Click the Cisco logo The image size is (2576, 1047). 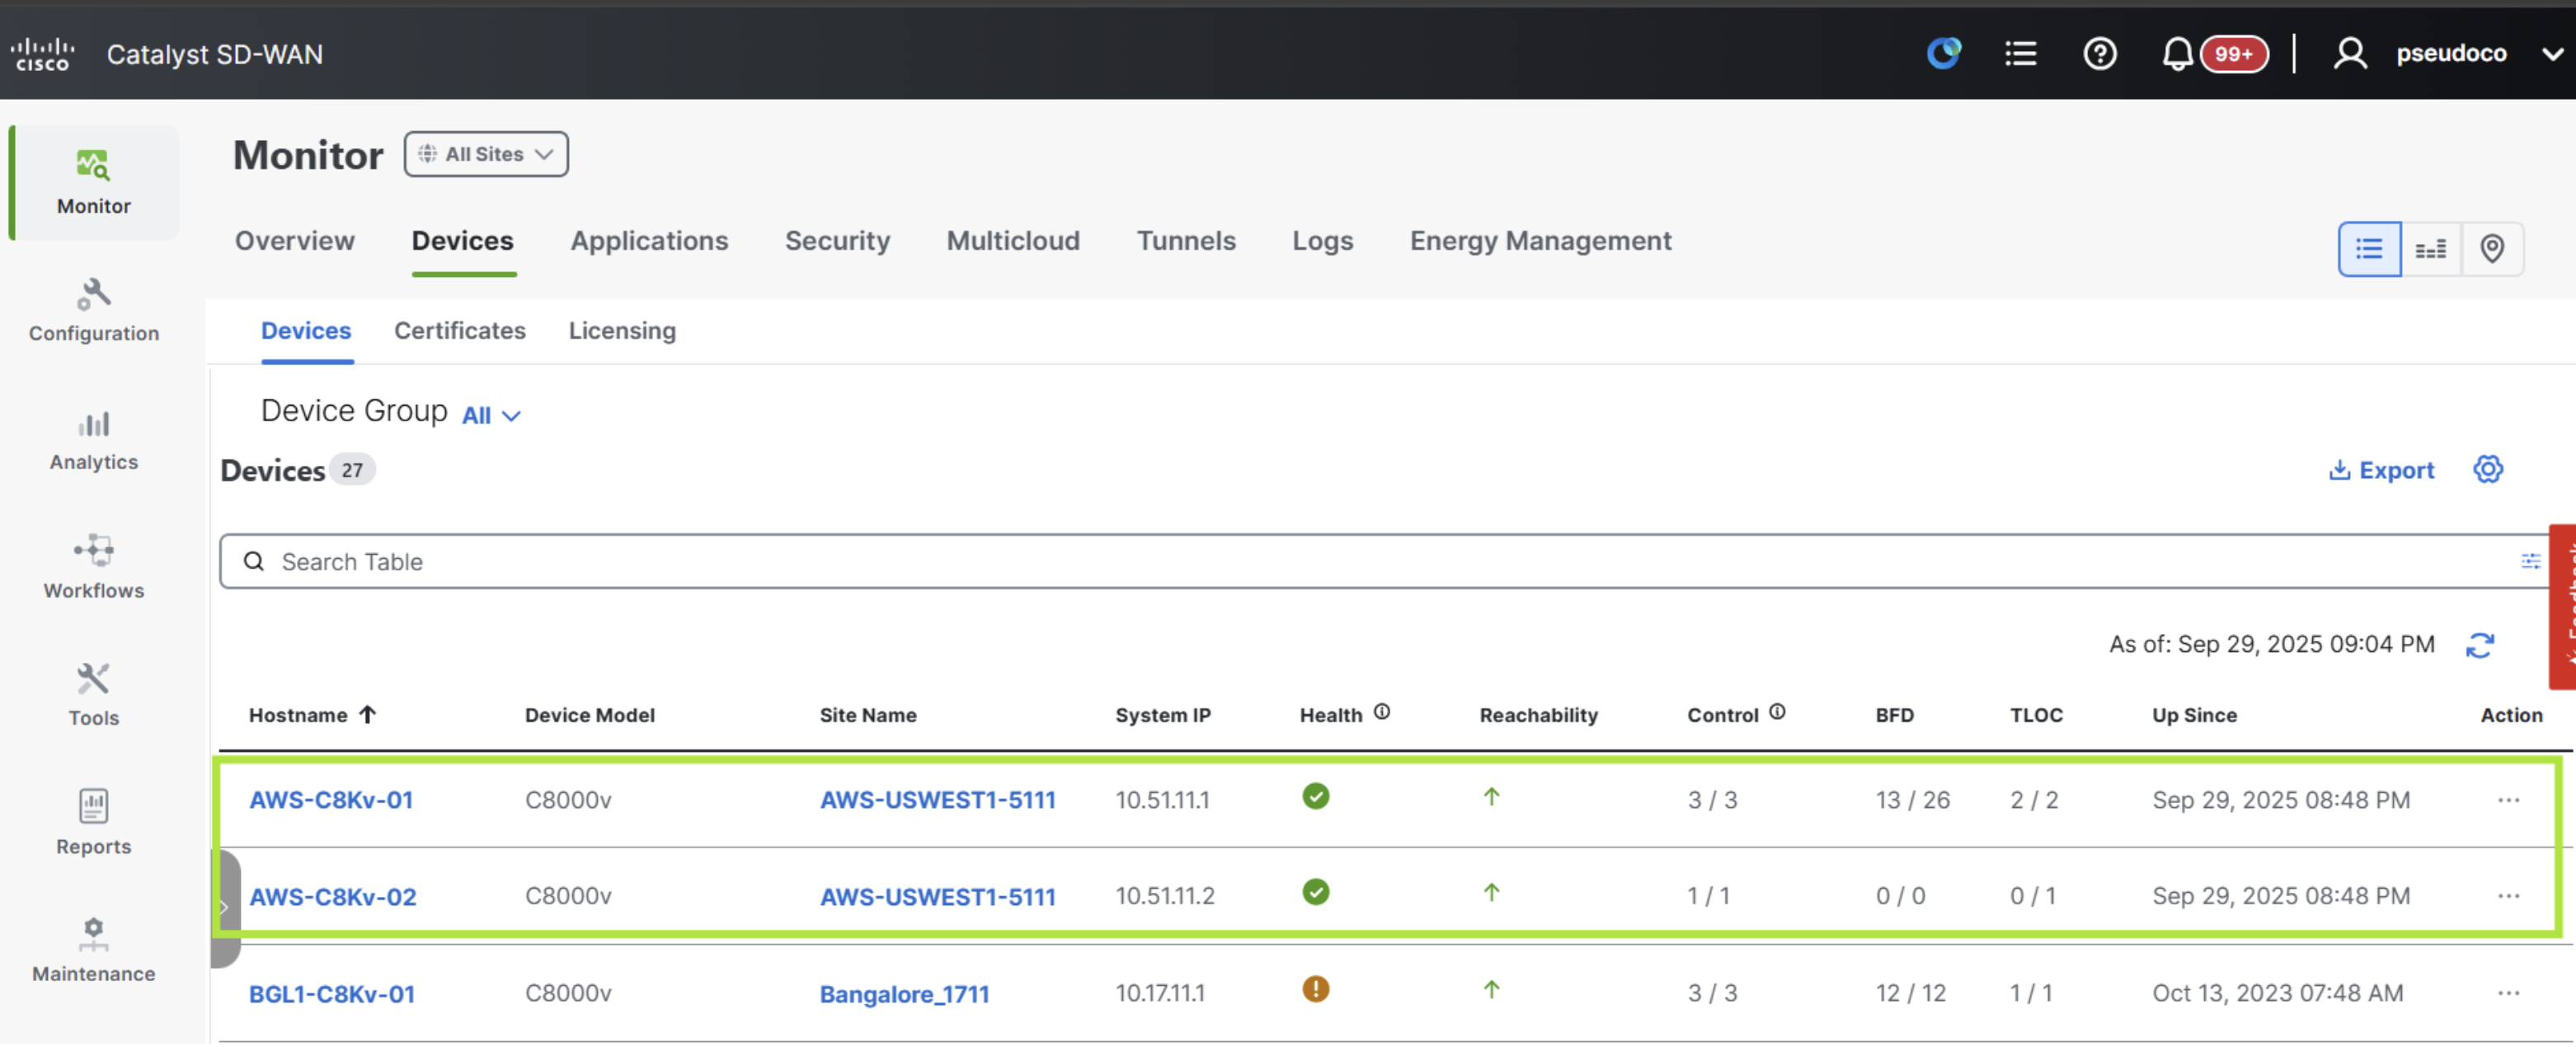[43, 54]
